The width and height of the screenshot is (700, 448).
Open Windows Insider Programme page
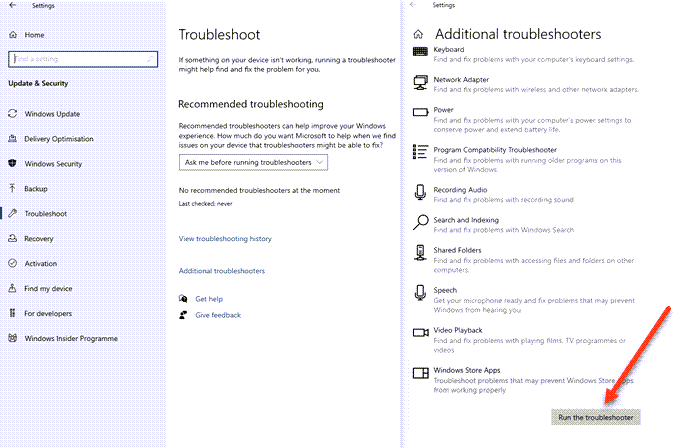pyautogui.click(x=71, y=339)
